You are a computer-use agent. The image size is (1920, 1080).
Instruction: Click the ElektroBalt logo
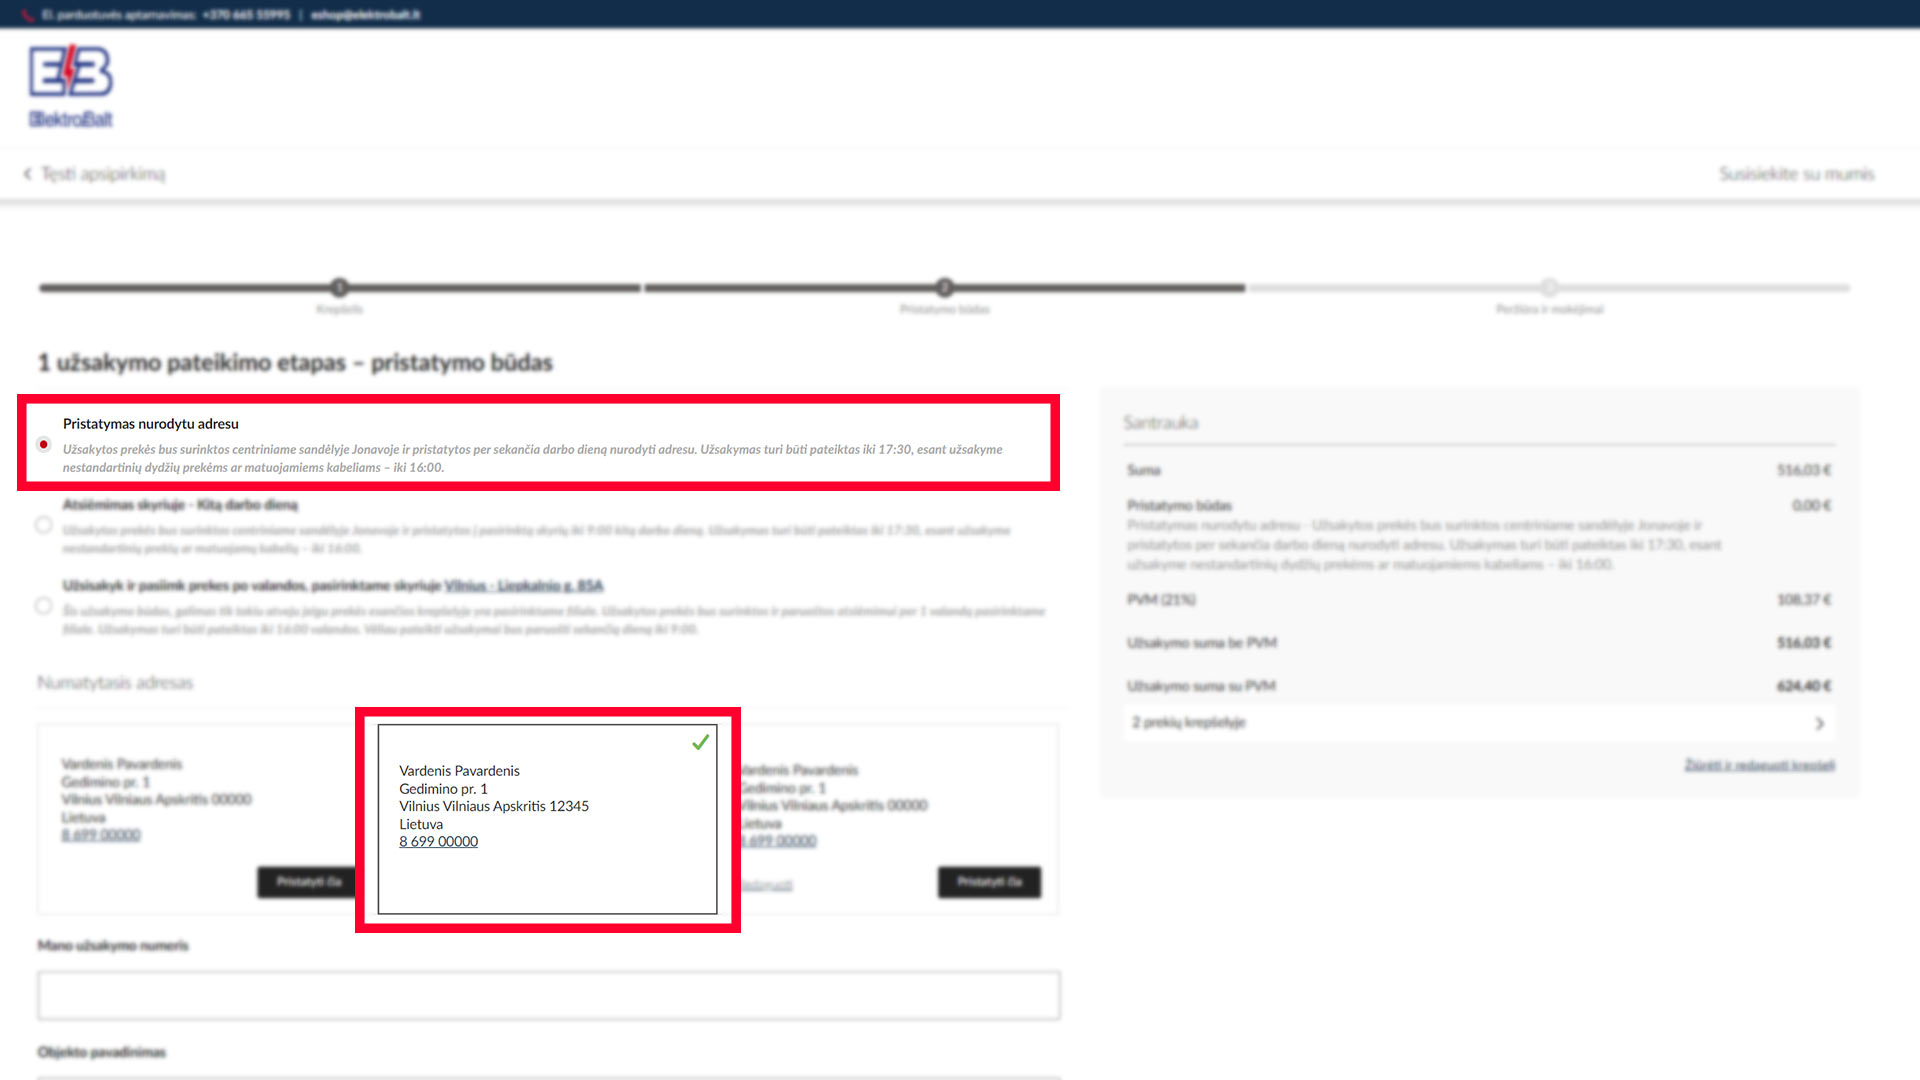(x=70, y=87)
